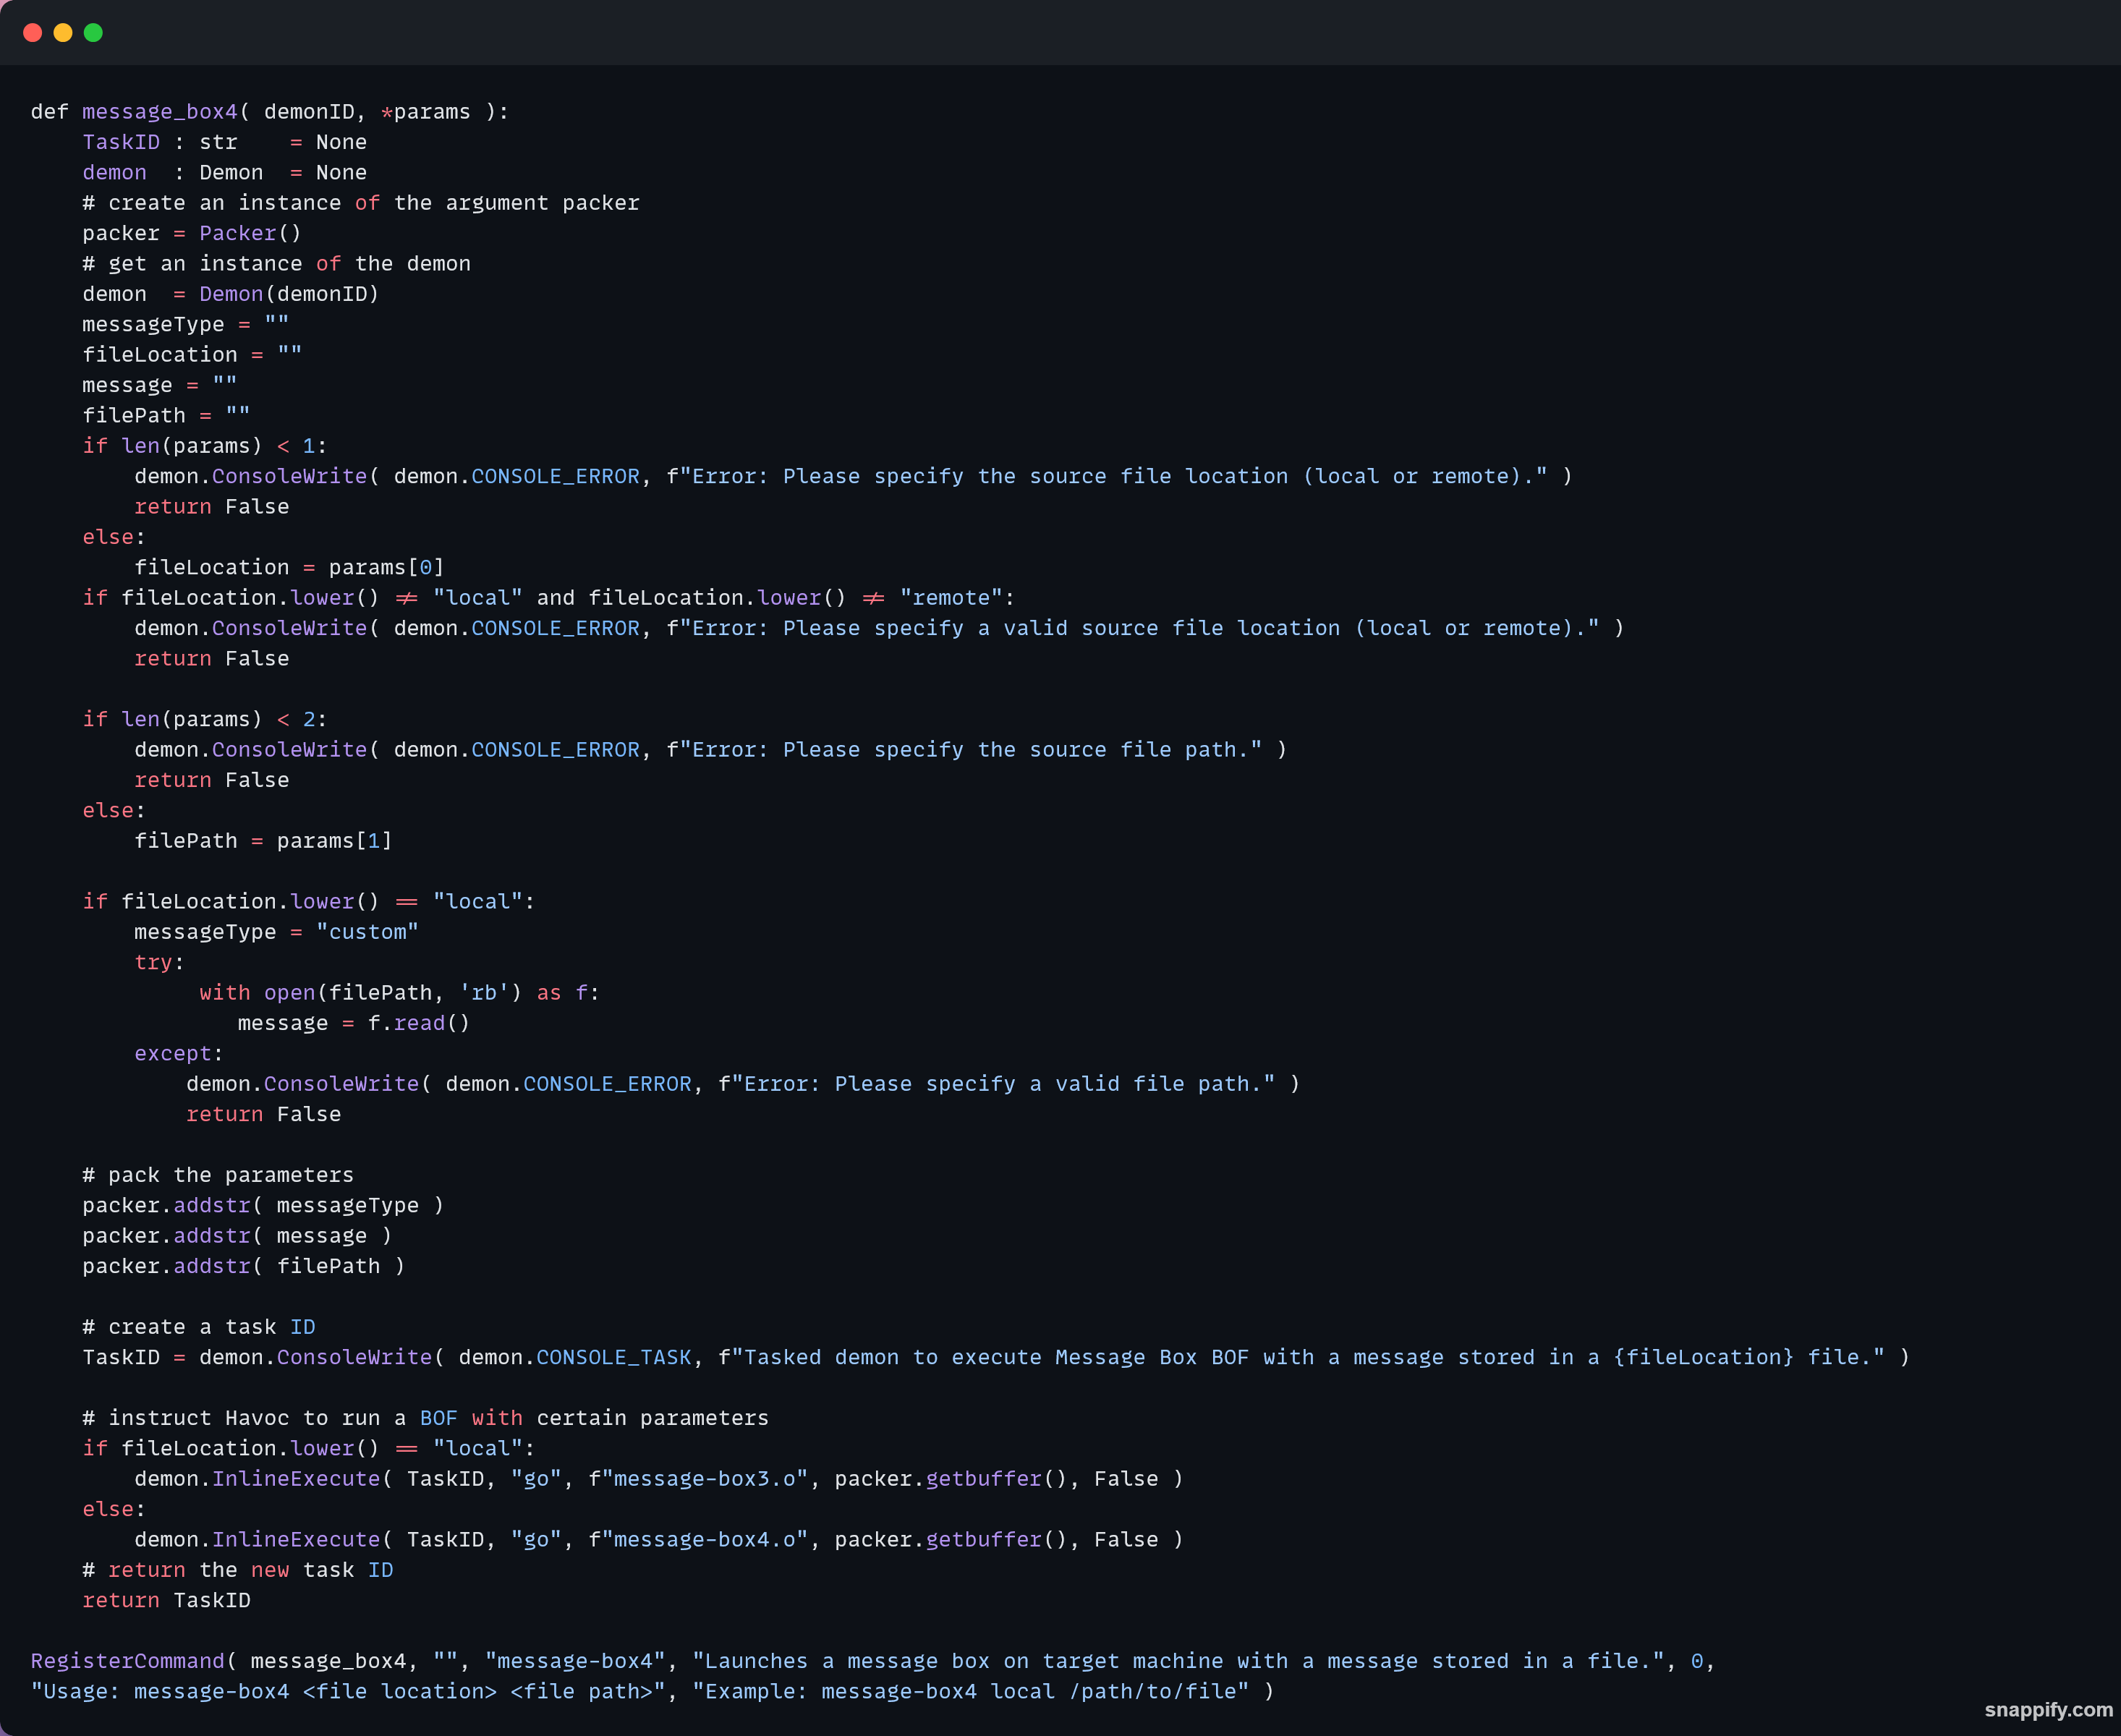The width and height of the screenshot is (2121, 1736).
Task: Select comment '# create an instance of the argument packer'
Action: (x=360, y=203)
